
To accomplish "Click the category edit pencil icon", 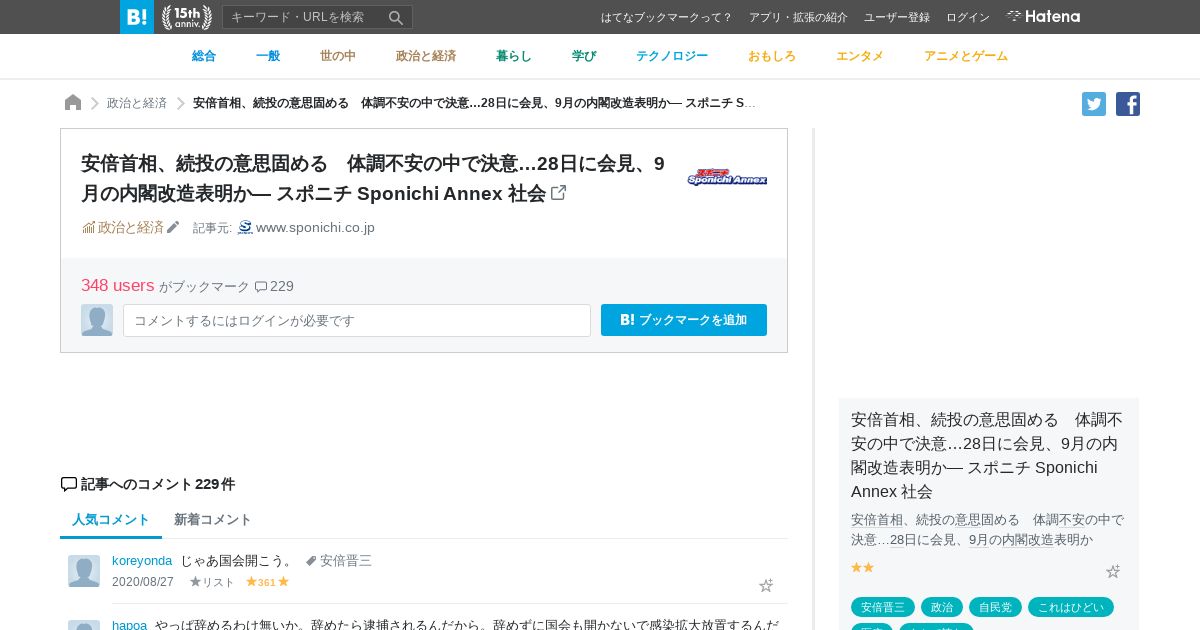I will click(173, 227).
